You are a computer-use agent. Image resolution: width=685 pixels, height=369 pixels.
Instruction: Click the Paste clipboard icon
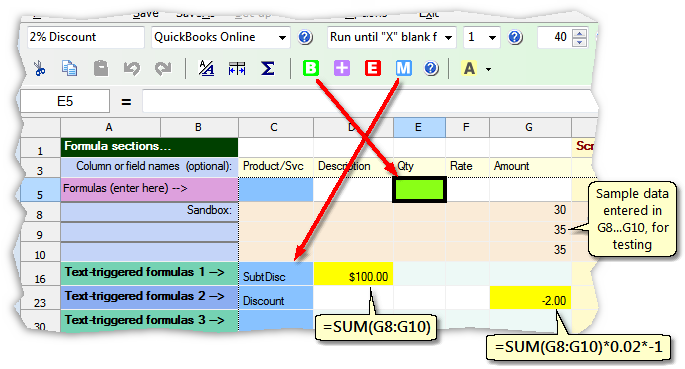[x=101, y=69]
